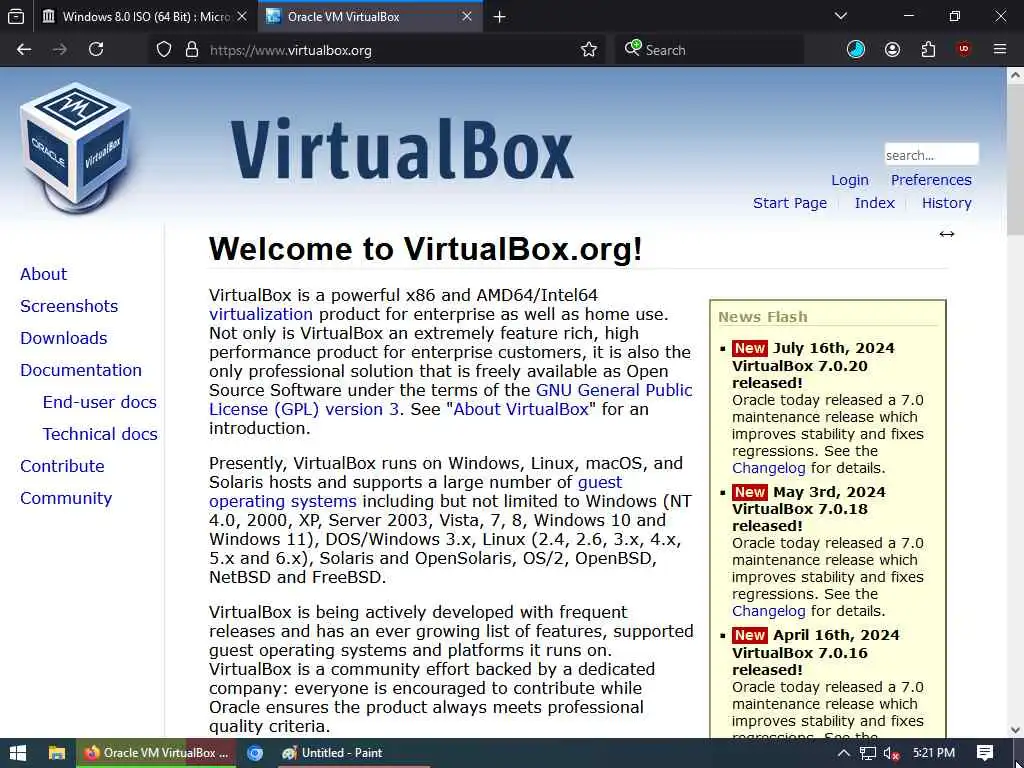Open Documentation in the sidebar
The image size is (1024, 768).
(80, 370)
